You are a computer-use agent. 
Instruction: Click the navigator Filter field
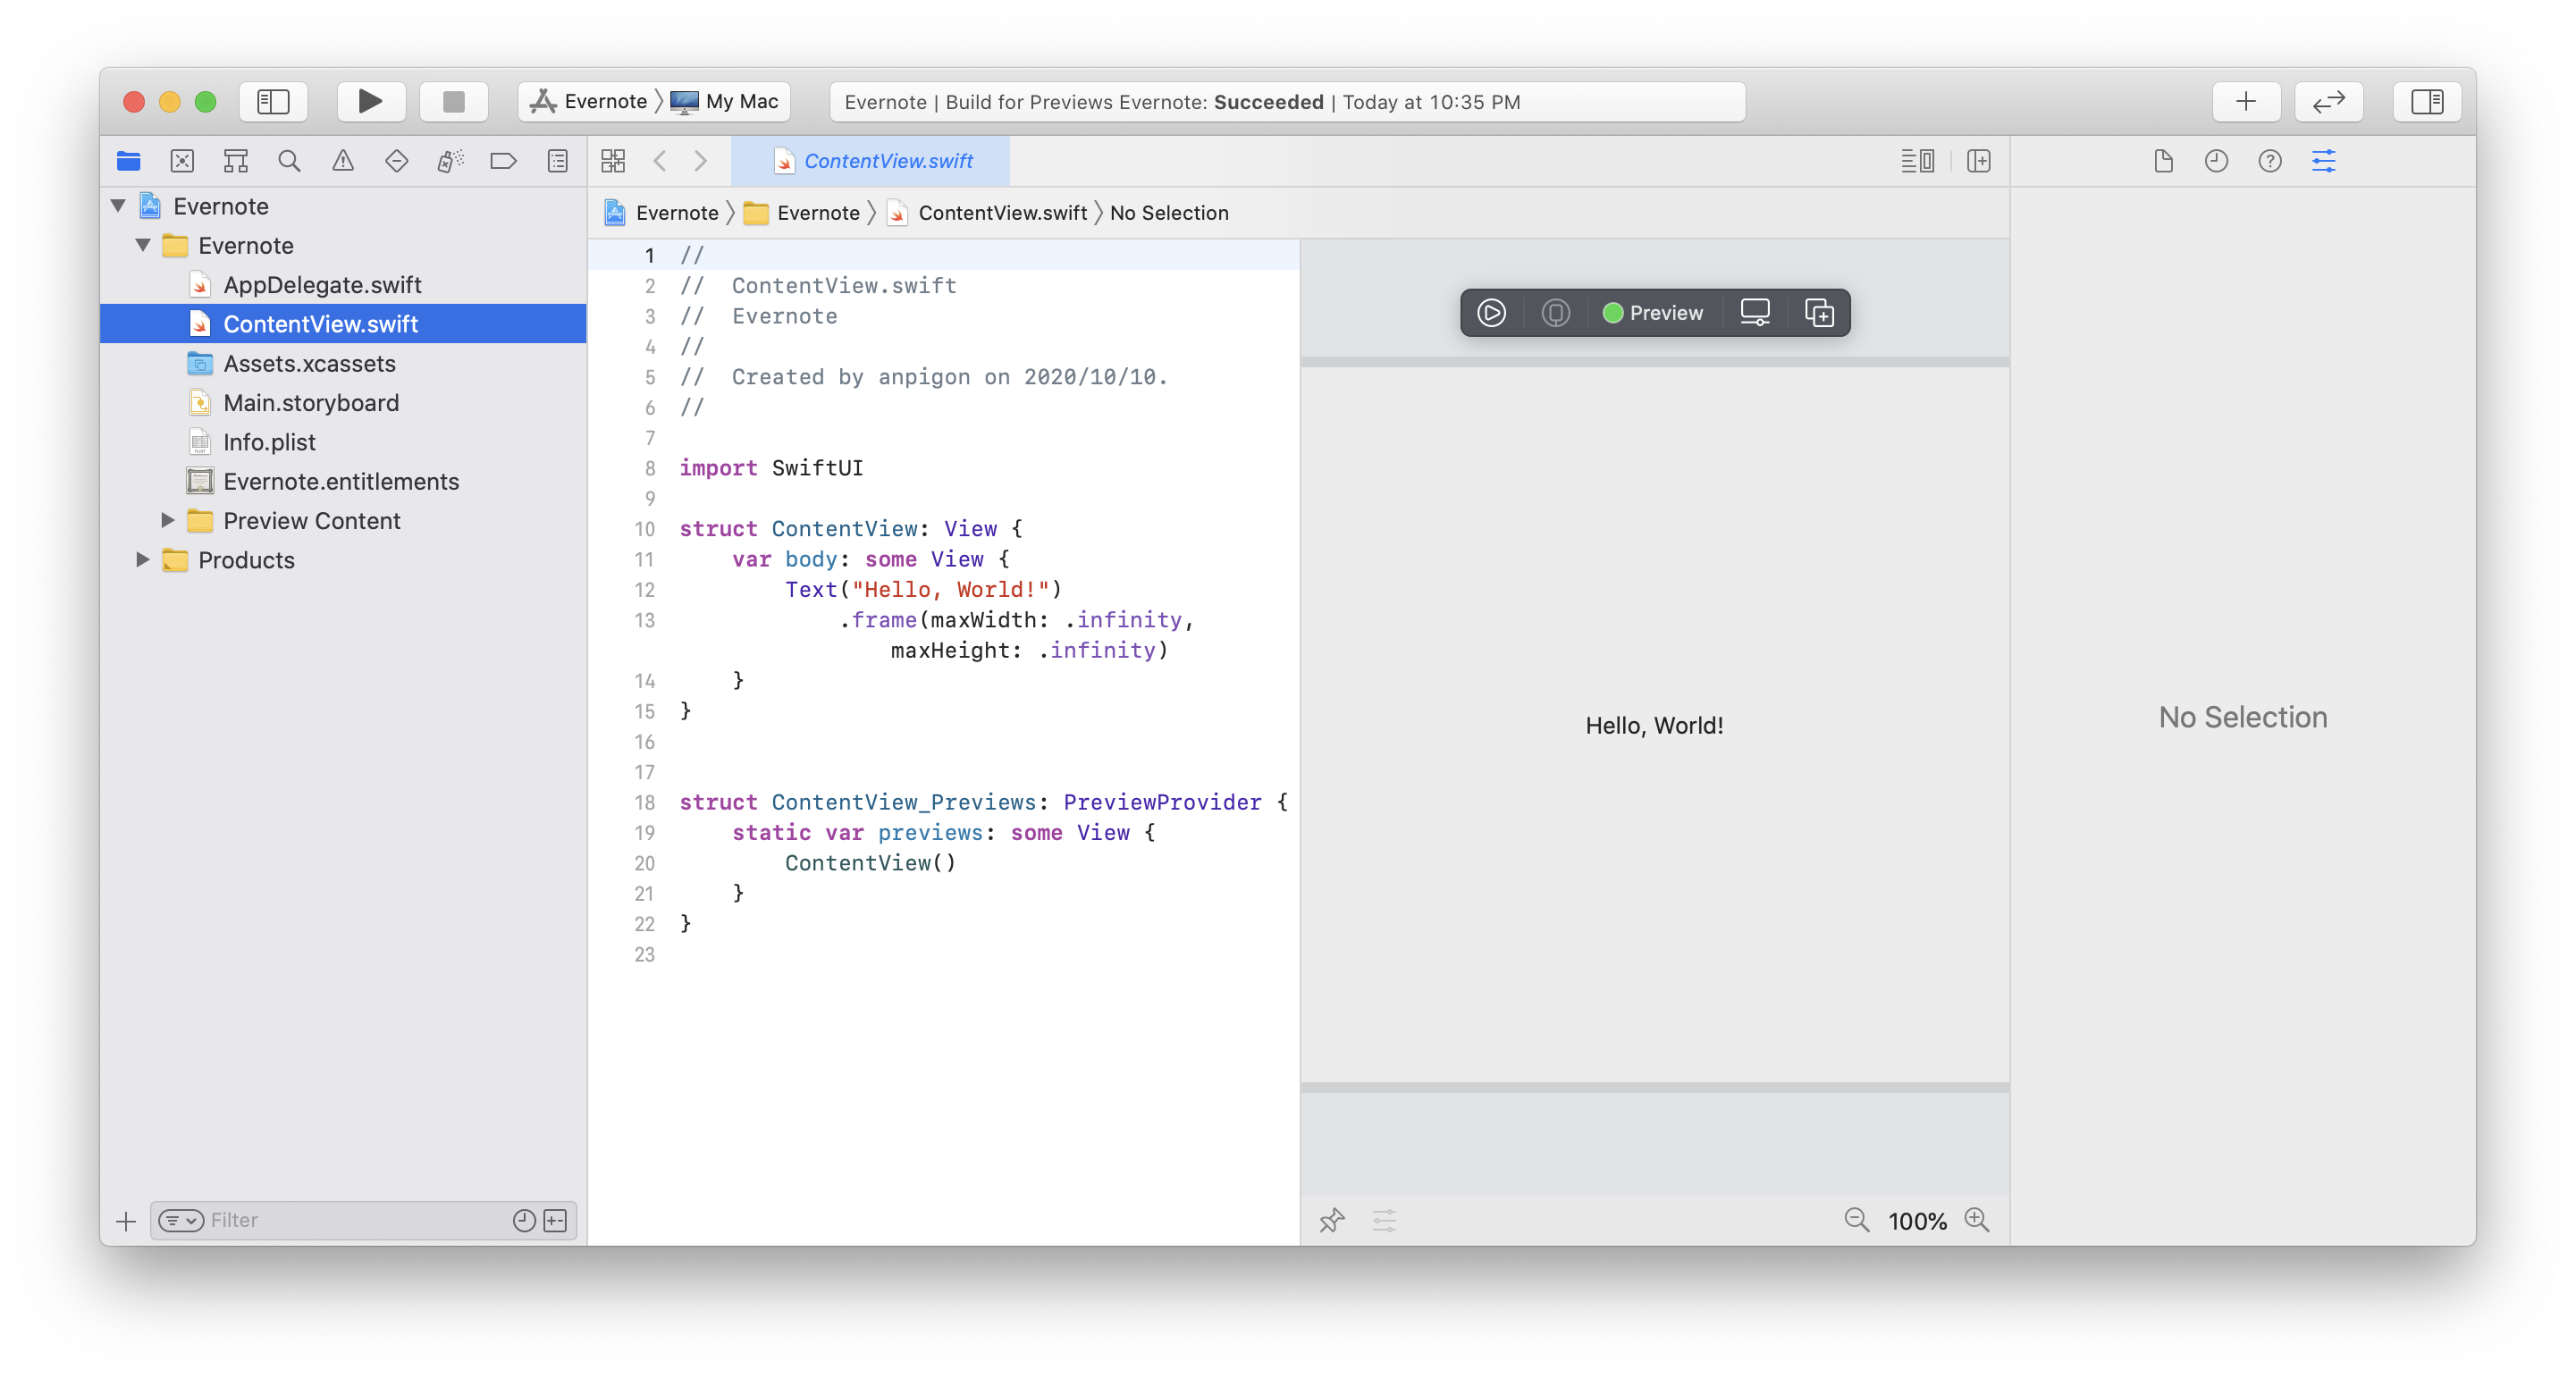tap(350, 1220)
